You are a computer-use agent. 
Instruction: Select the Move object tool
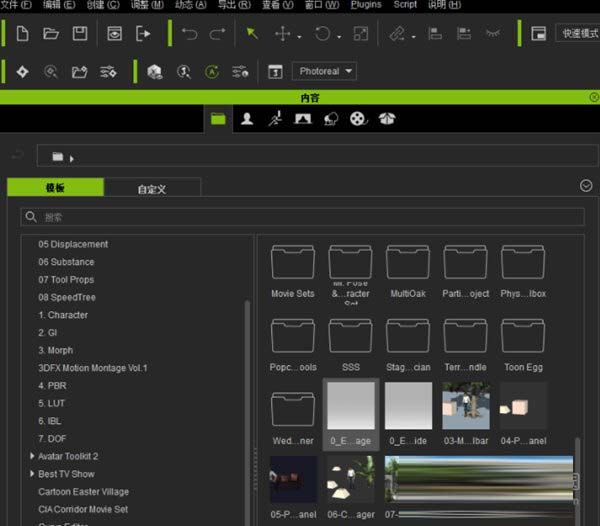coord(283,34)
